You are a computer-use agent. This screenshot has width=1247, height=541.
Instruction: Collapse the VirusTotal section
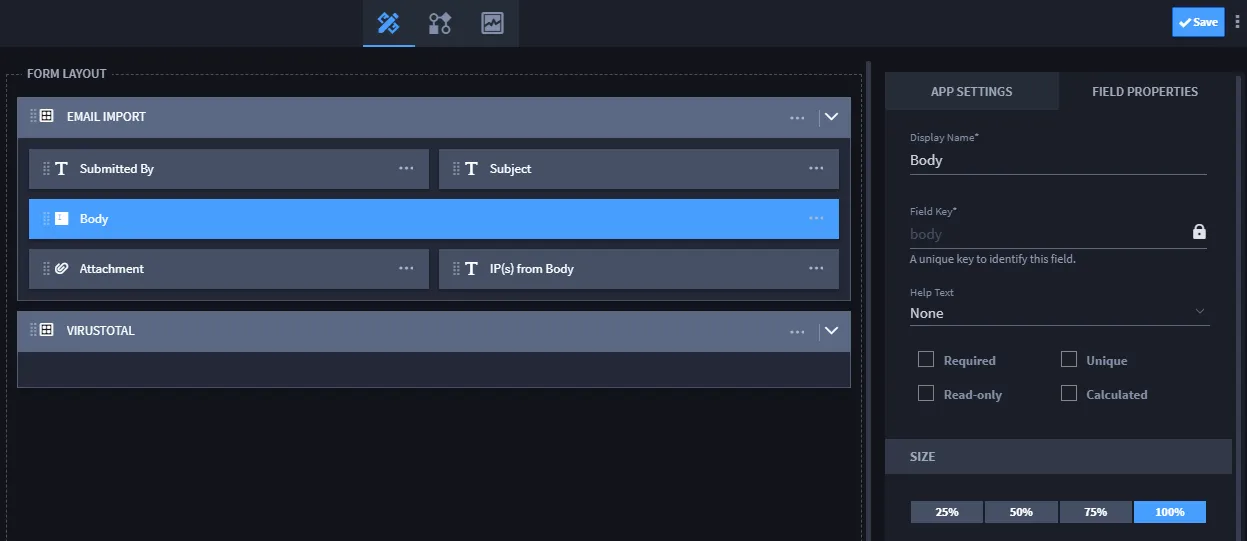830,331
